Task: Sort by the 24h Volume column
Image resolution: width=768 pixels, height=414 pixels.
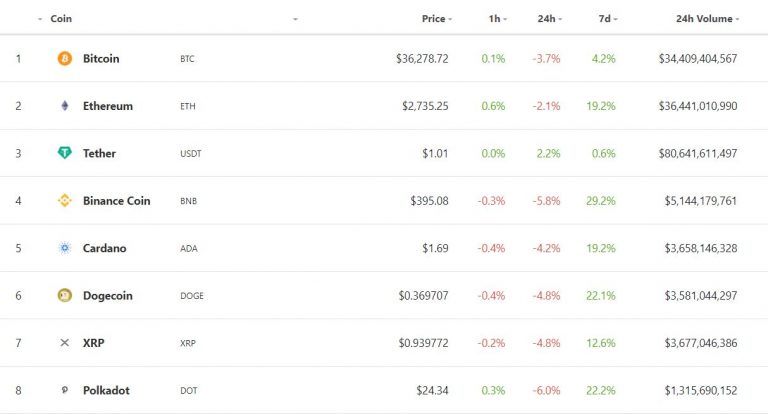Action: (x=704, y=19)
